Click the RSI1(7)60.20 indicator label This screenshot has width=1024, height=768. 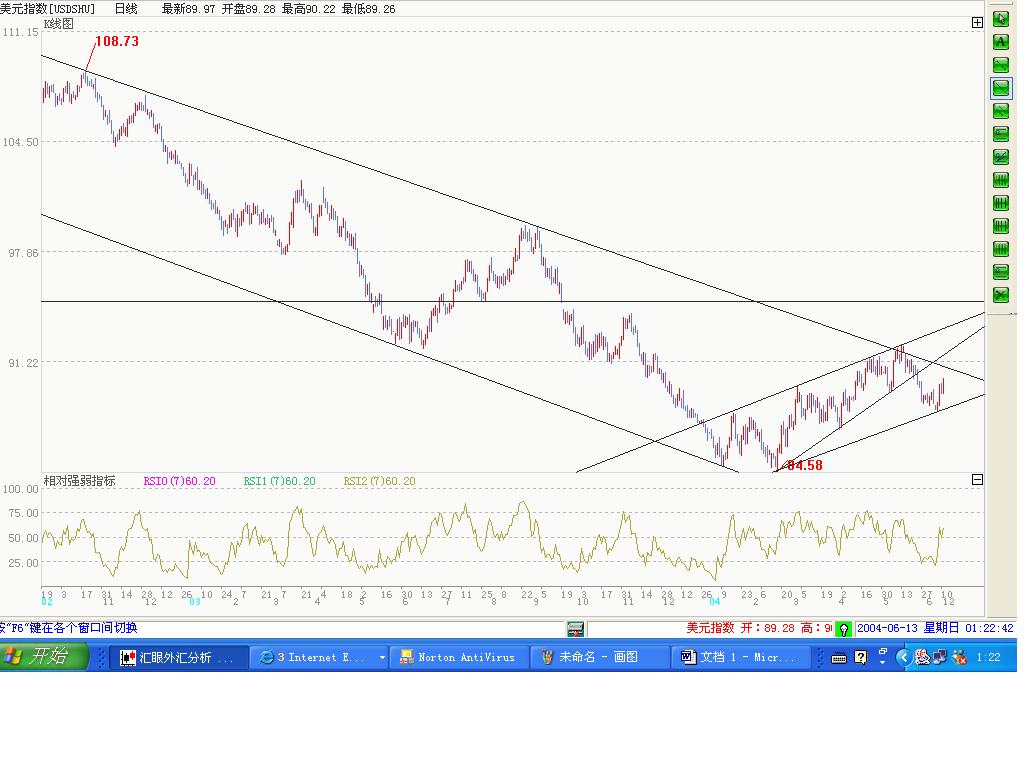(x=280, y=481)
